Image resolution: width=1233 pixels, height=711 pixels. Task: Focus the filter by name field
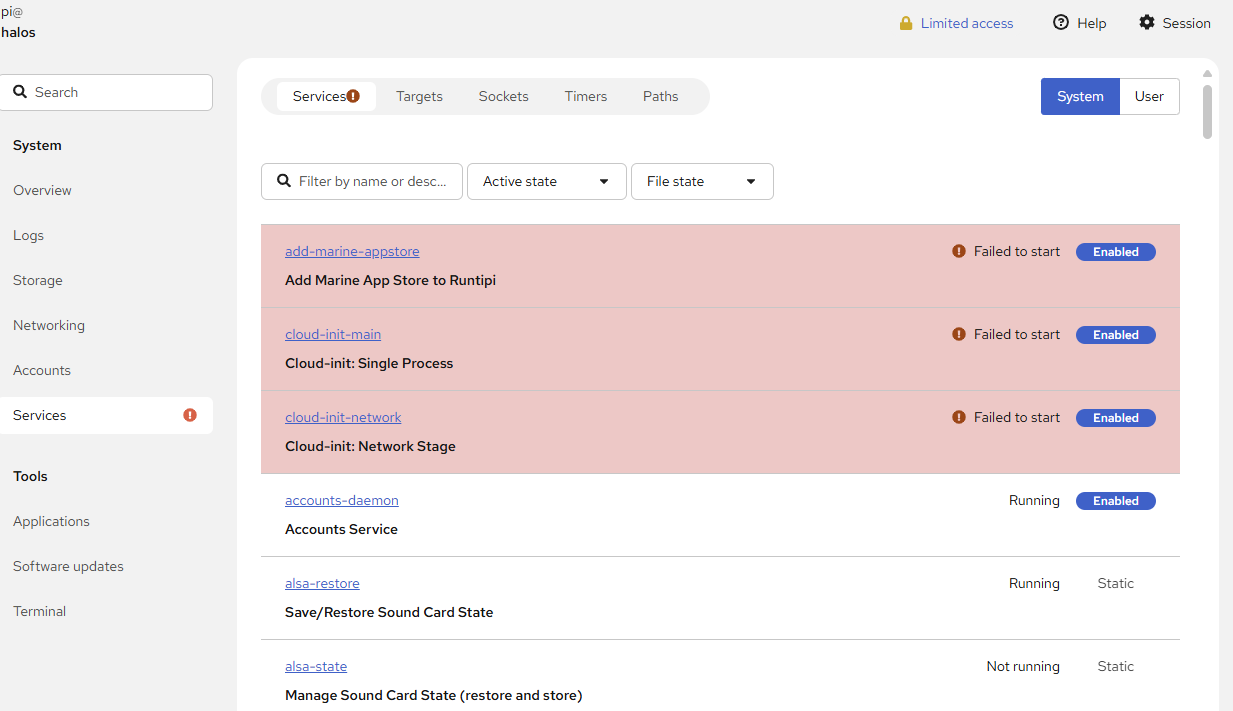coord(372,182)
